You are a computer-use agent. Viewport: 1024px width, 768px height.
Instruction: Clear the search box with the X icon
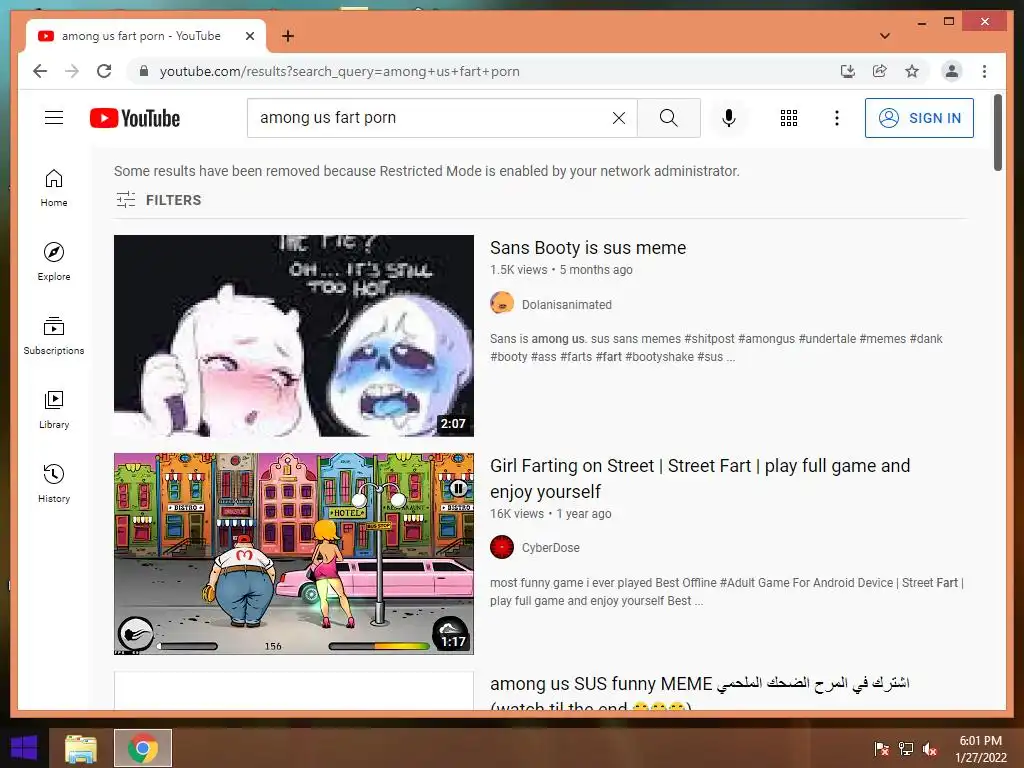tap(618, 118)
